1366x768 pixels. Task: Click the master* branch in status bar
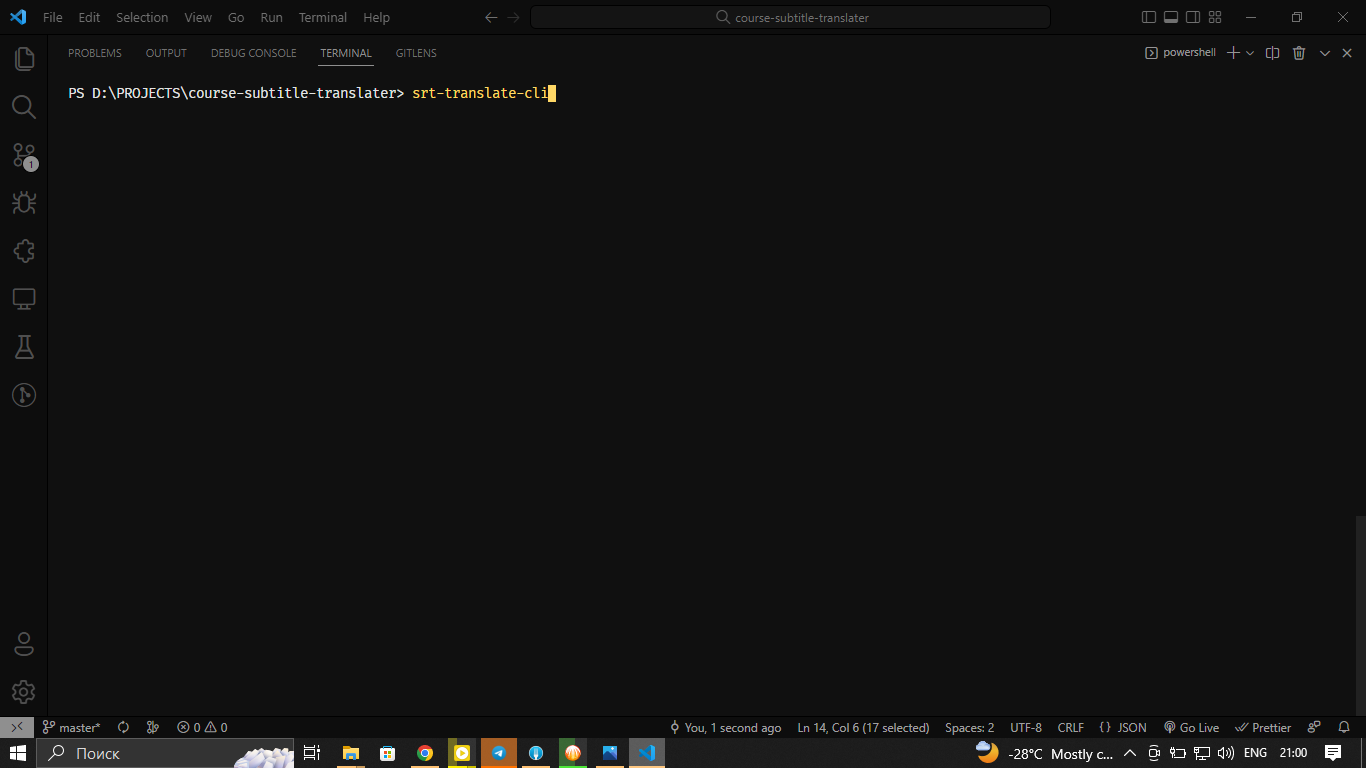click(71, 727)
